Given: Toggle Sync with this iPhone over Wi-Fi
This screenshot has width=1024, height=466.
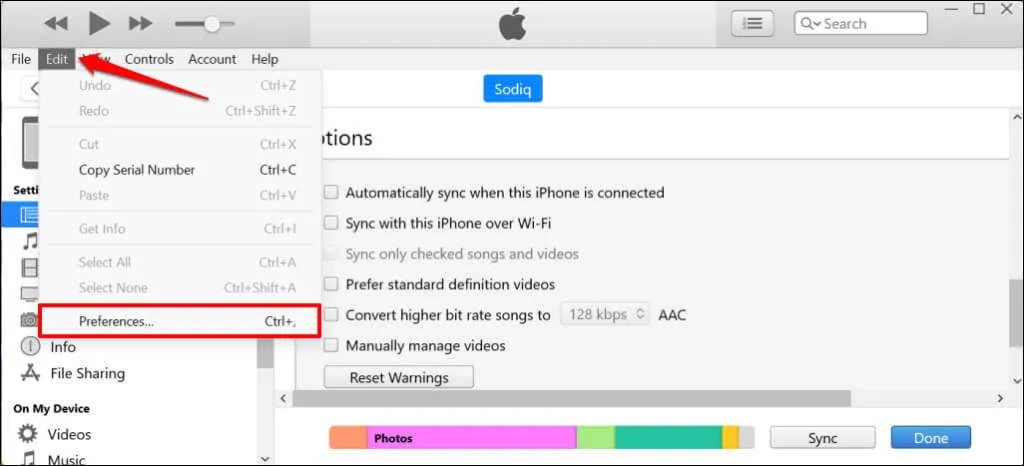Looking at the screenshot, I should 331,223.
